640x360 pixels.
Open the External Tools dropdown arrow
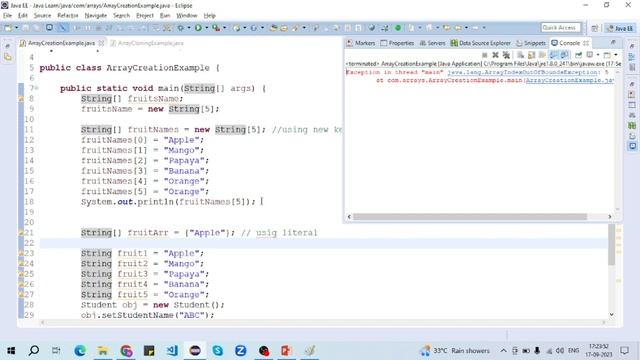coord(224,28)
